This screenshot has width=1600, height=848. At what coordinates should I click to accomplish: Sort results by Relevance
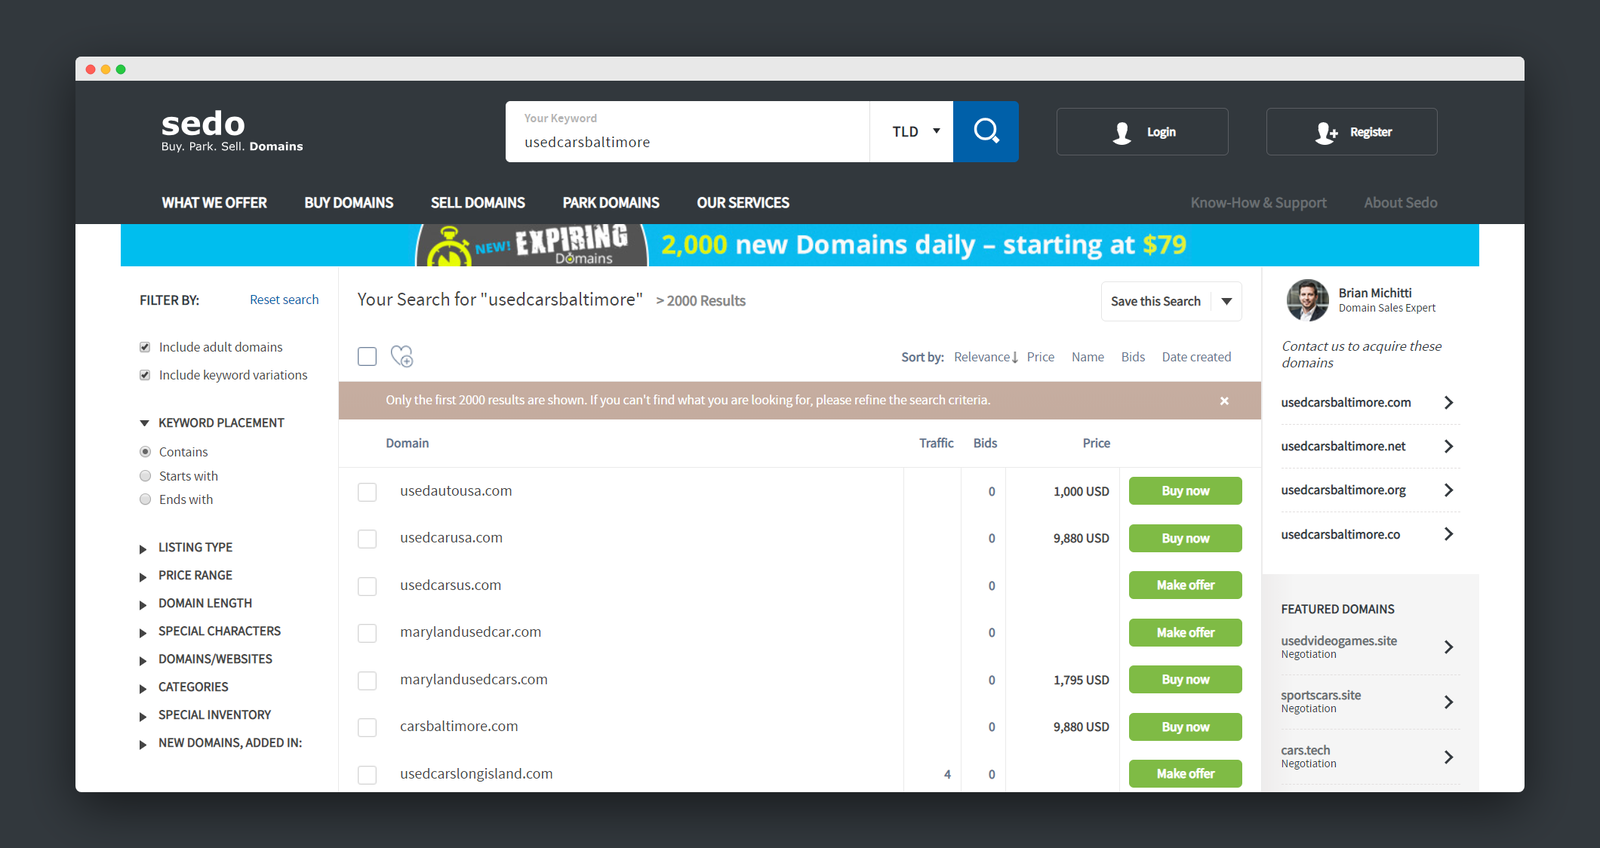986,357
